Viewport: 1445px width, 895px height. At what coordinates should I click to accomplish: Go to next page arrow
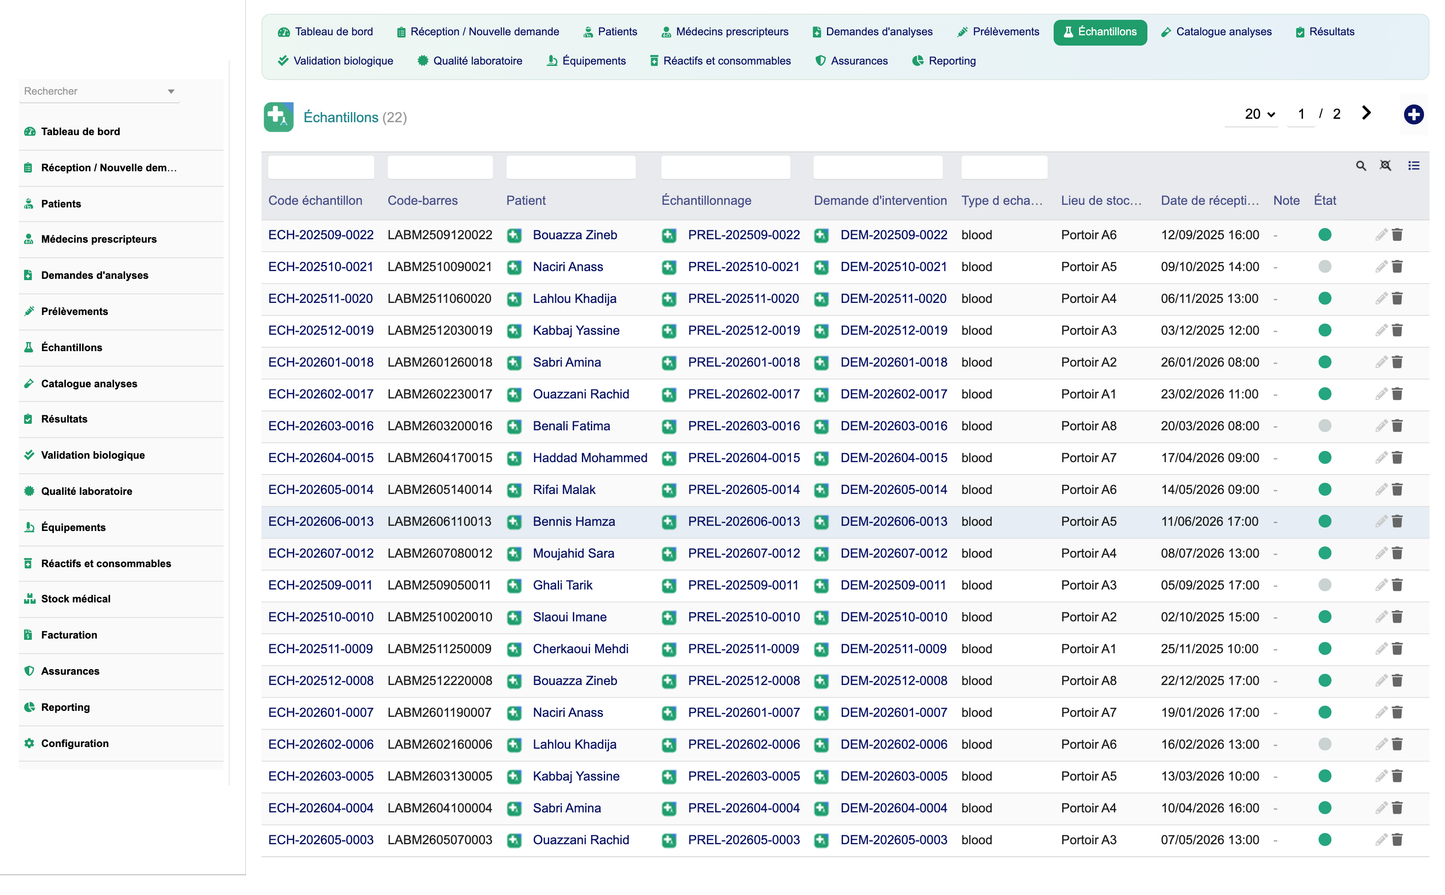tap(1366, 113)
